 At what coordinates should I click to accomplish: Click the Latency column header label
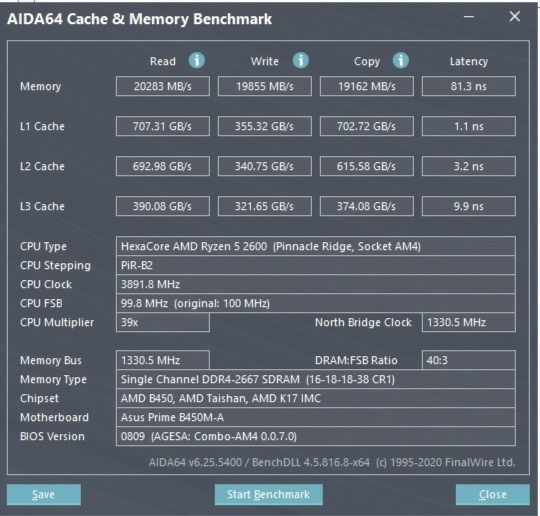click(x=469, y=62)
